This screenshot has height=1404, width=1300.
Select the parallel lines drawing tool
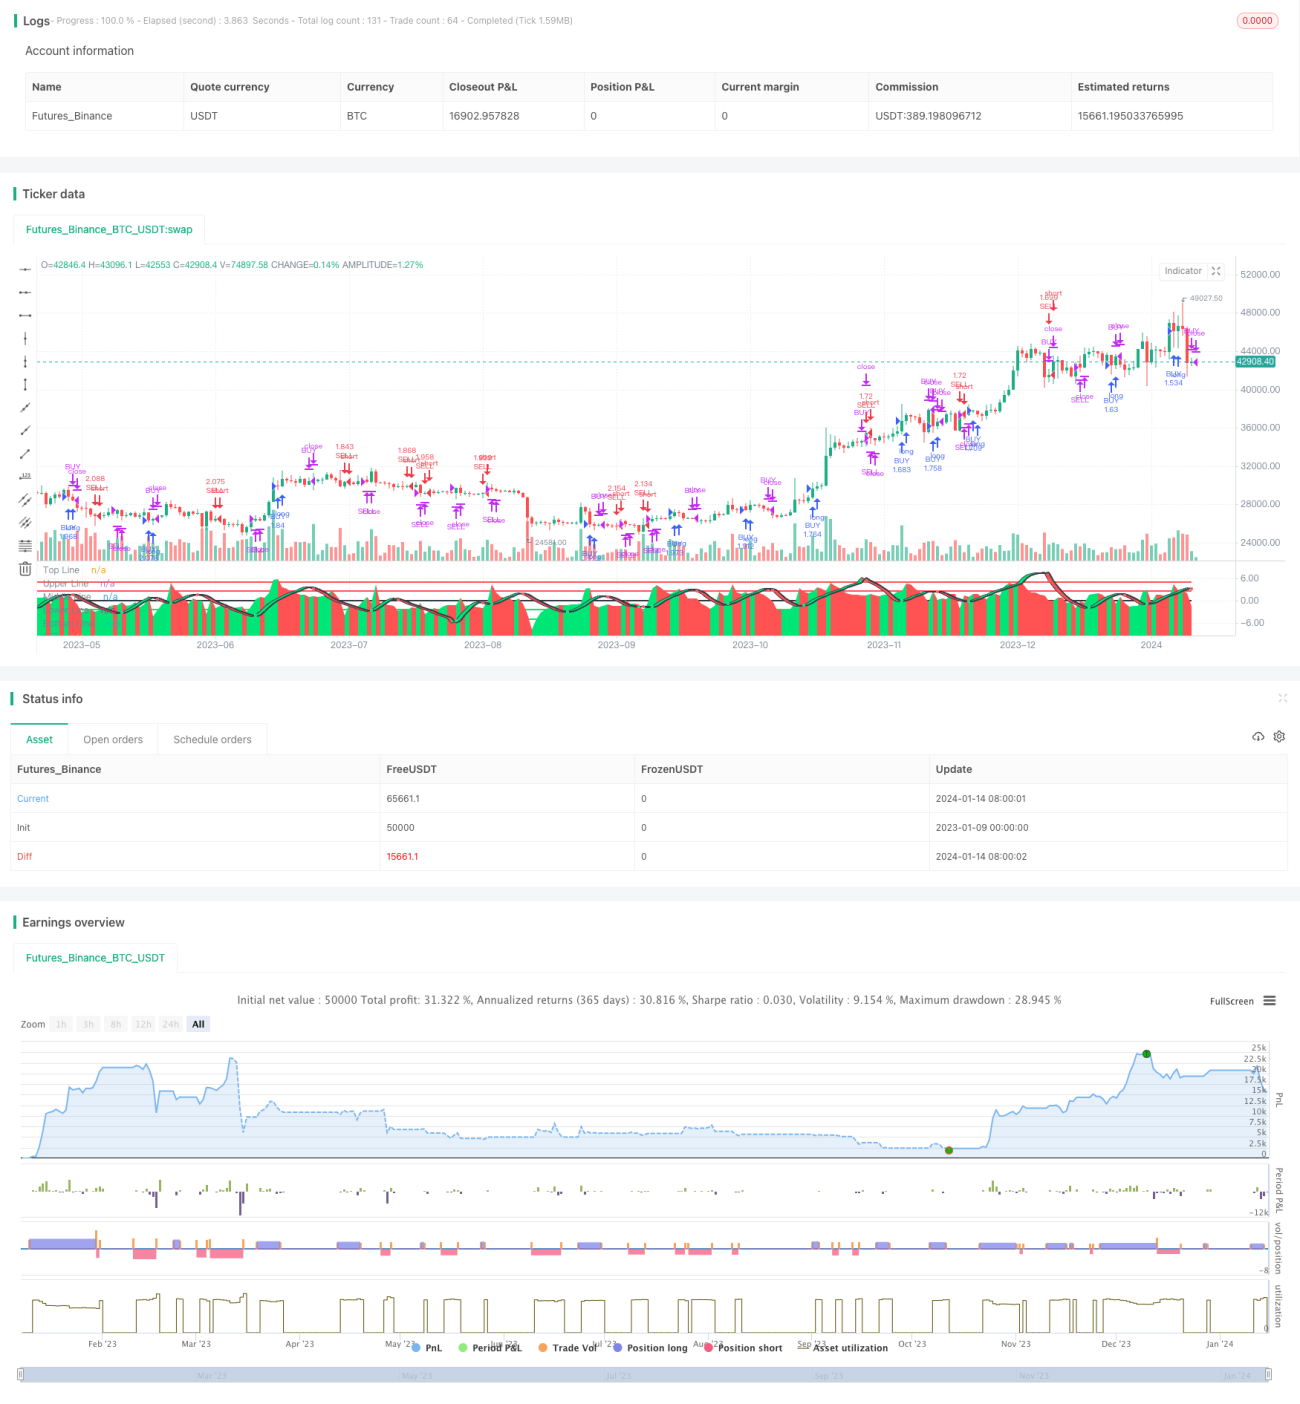[25, 500]
